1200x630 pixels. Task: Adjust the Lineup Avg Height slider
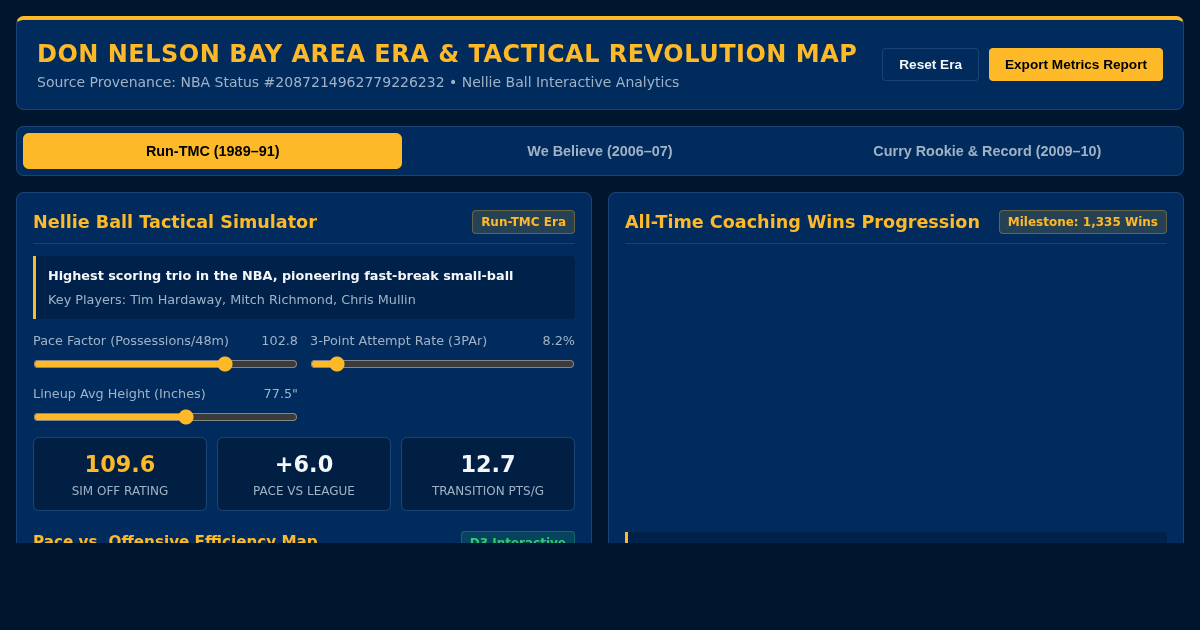click(165, 417)
